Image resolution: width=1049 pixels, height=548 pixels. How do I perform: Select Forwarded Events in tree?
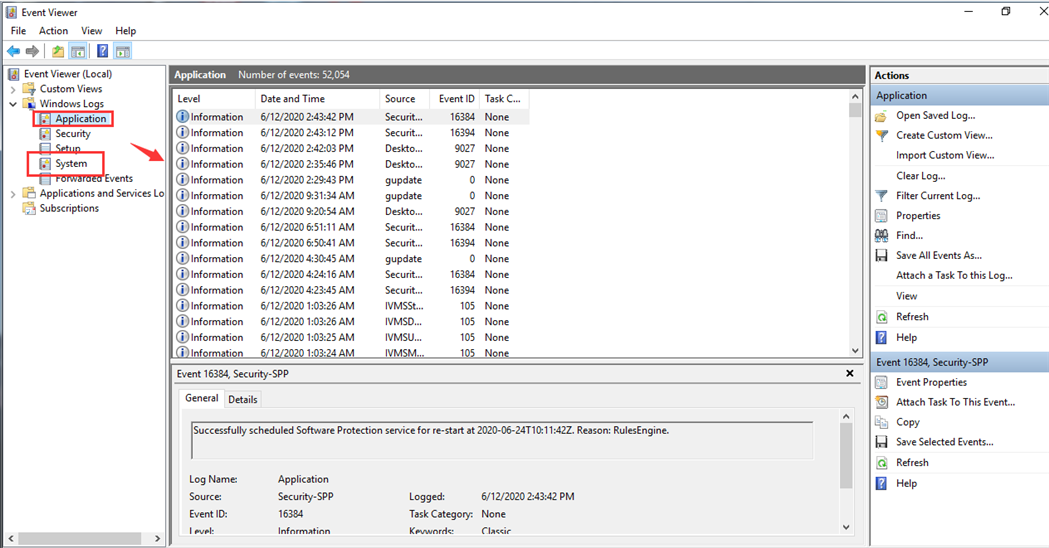tap(94, 179)
